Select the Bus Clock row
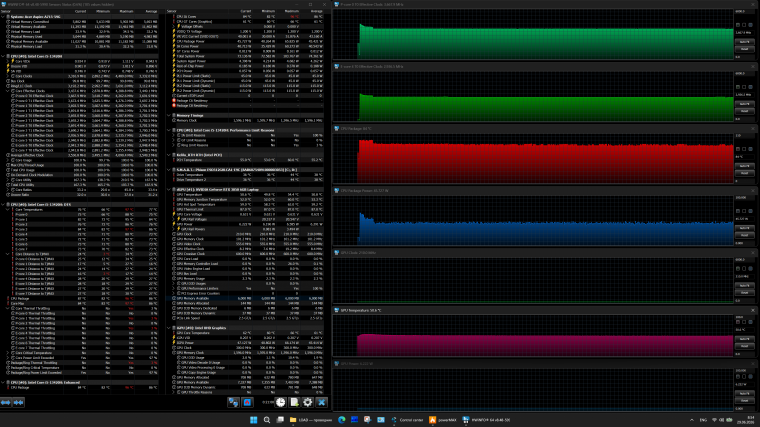 (x=79, y=81)
